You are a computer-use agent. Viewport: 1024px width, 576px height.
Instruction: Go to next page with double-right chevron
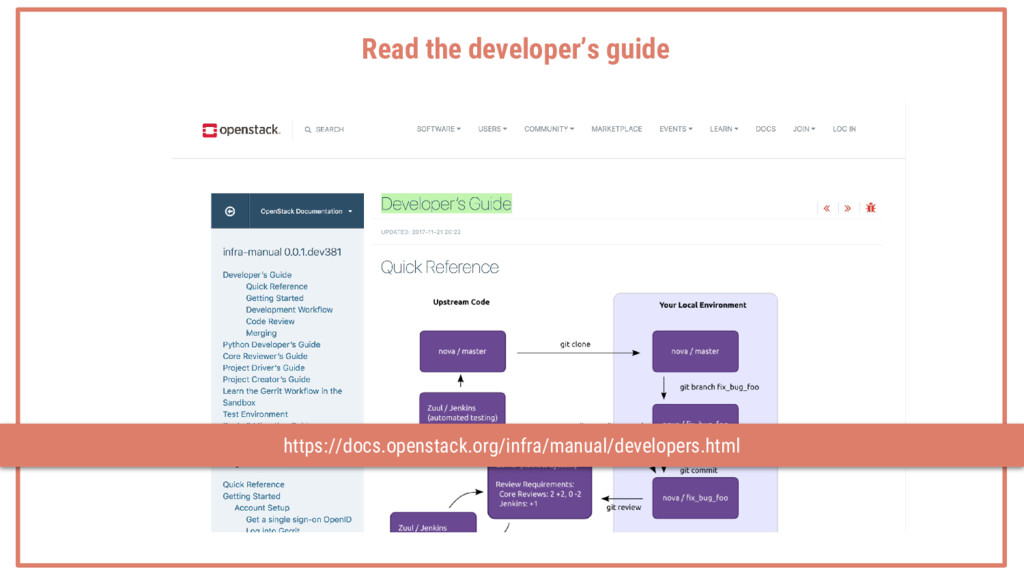(848, 208)
